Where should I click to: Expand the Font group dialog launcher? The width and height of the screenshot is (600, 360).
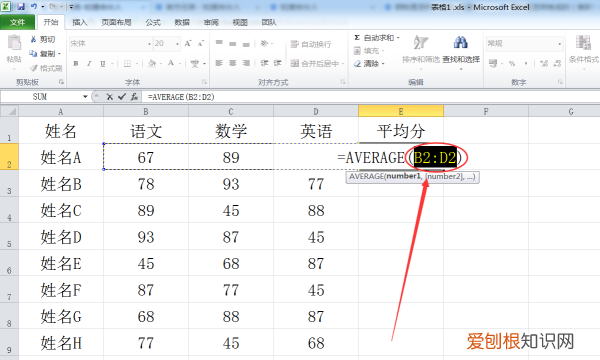coord(204,82)
